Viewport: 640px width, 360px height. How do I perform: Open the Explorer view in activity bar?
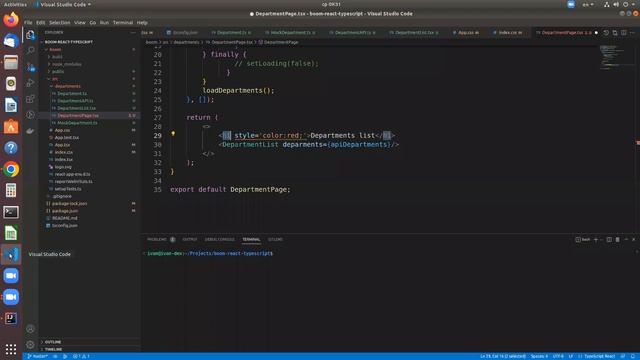(x=30, y=35)
